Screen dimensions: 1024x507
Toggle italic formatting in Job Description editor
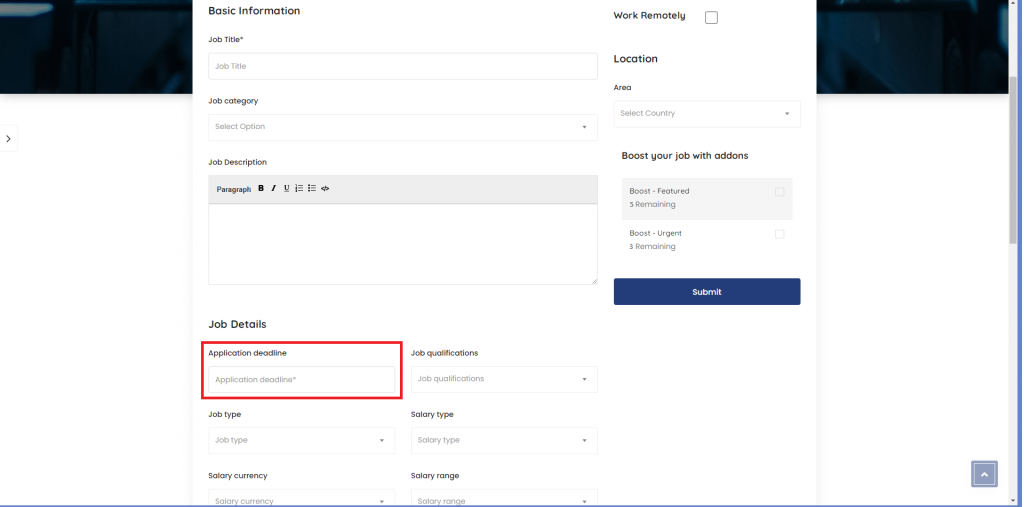[x=273, y=188]
